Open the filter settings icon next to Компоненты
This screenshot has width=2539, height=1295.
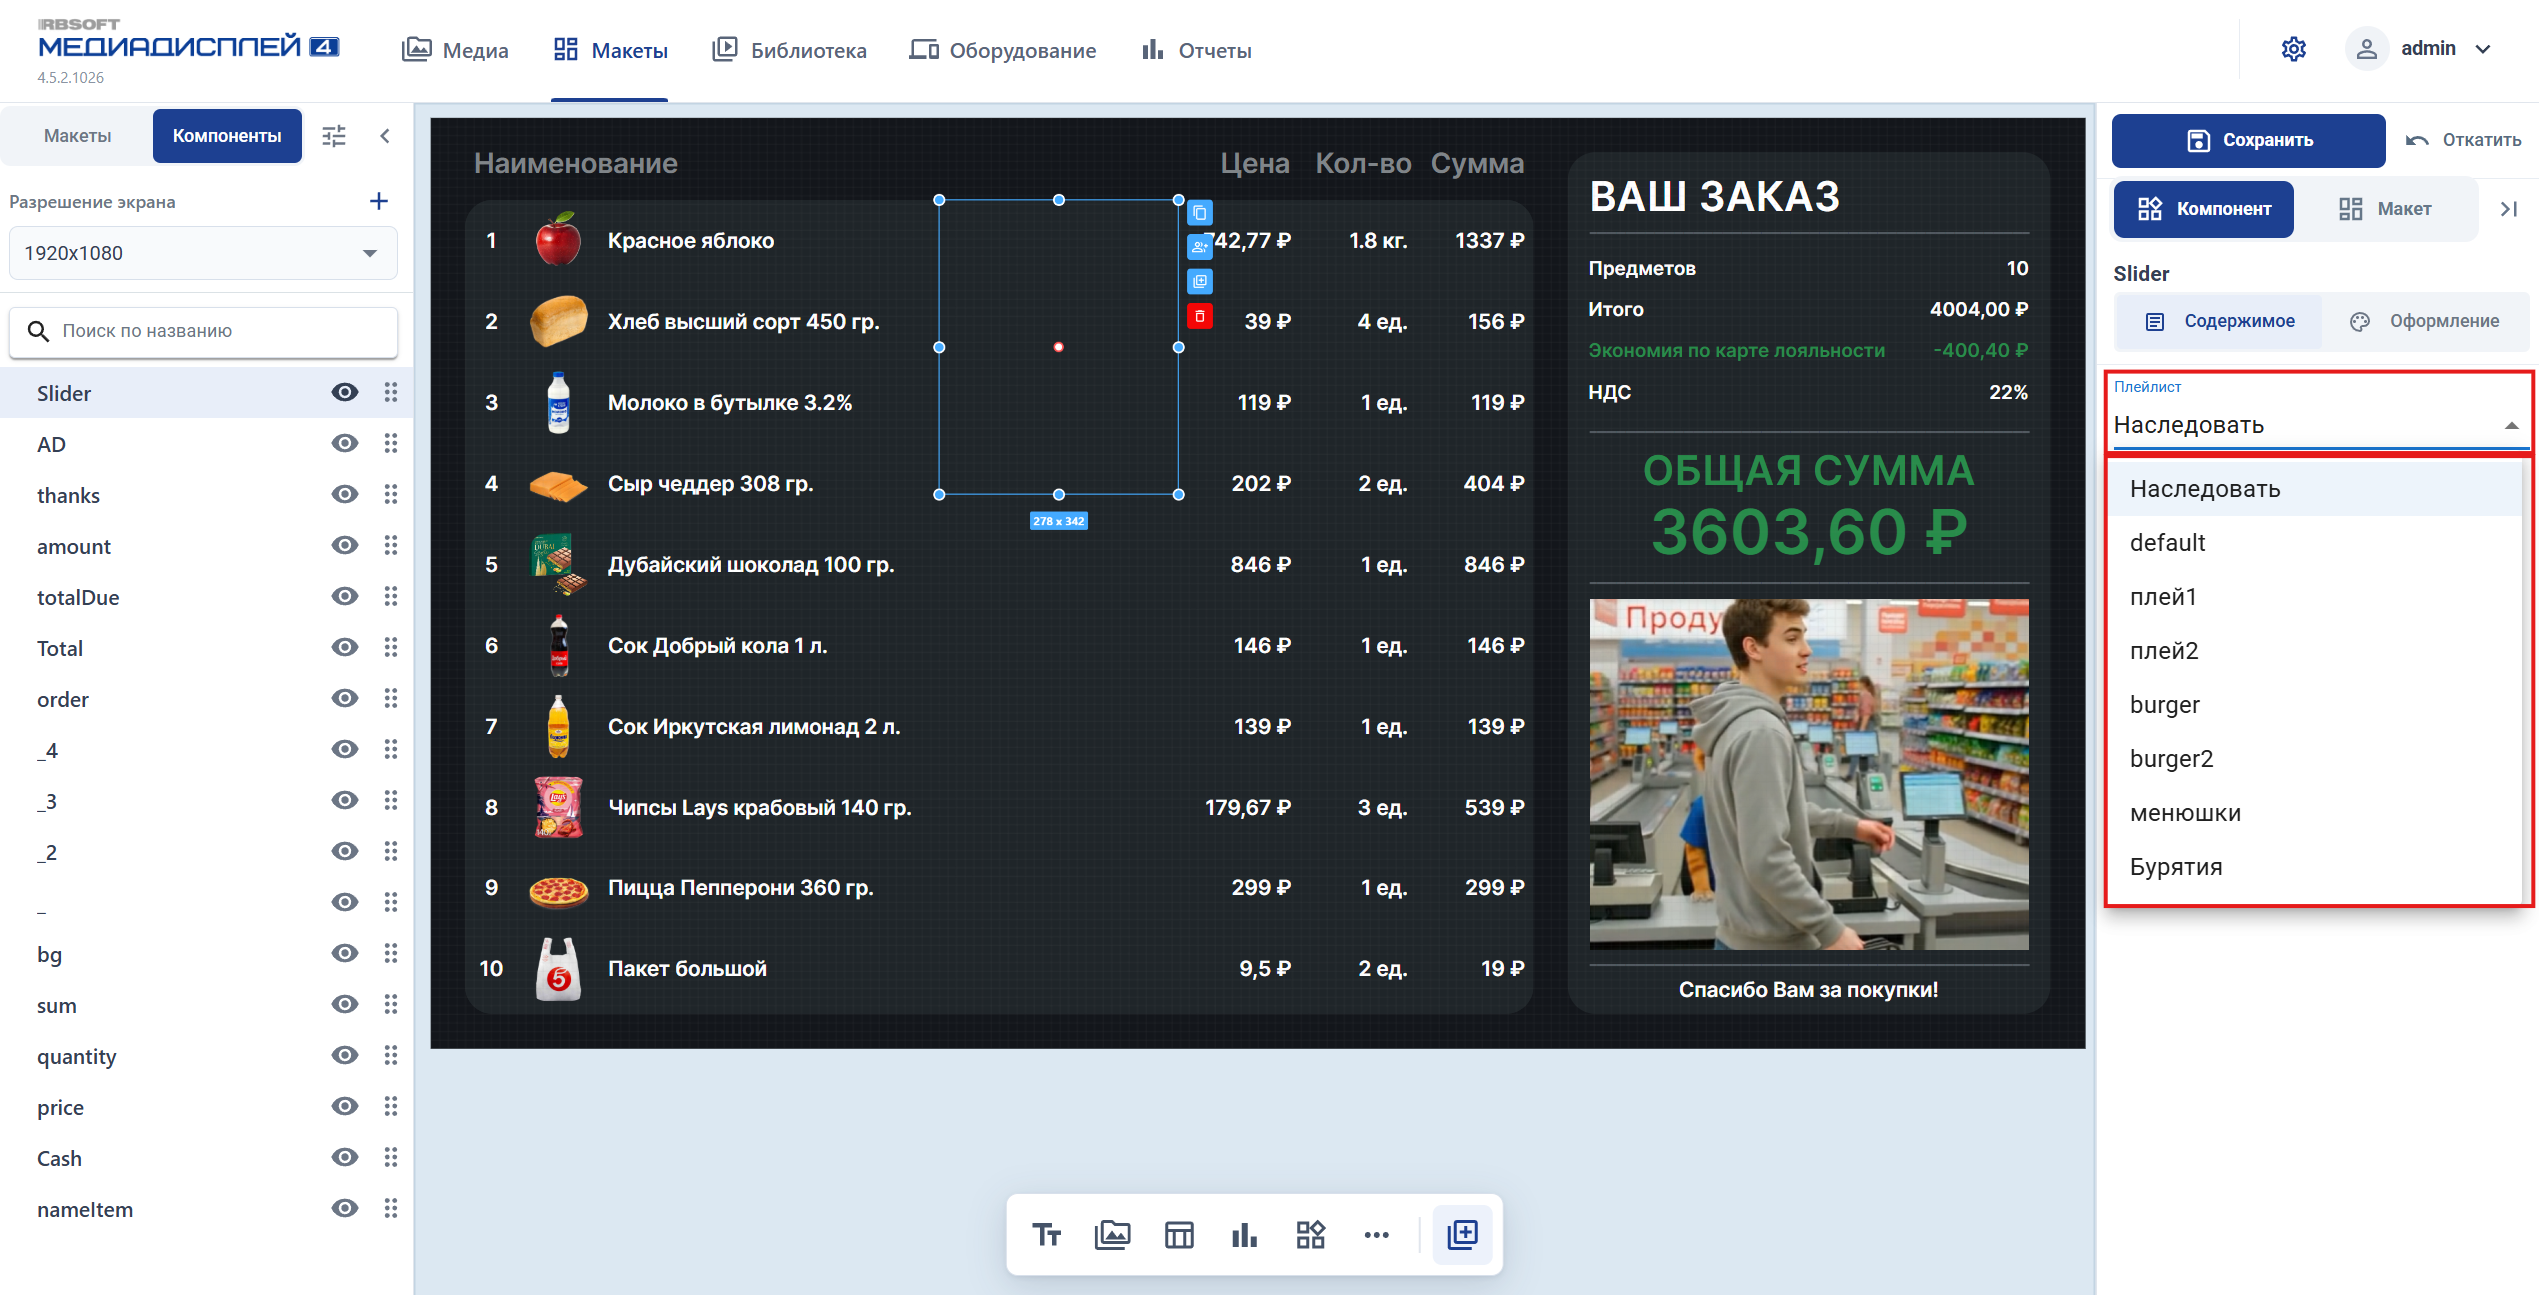[334, 136]
